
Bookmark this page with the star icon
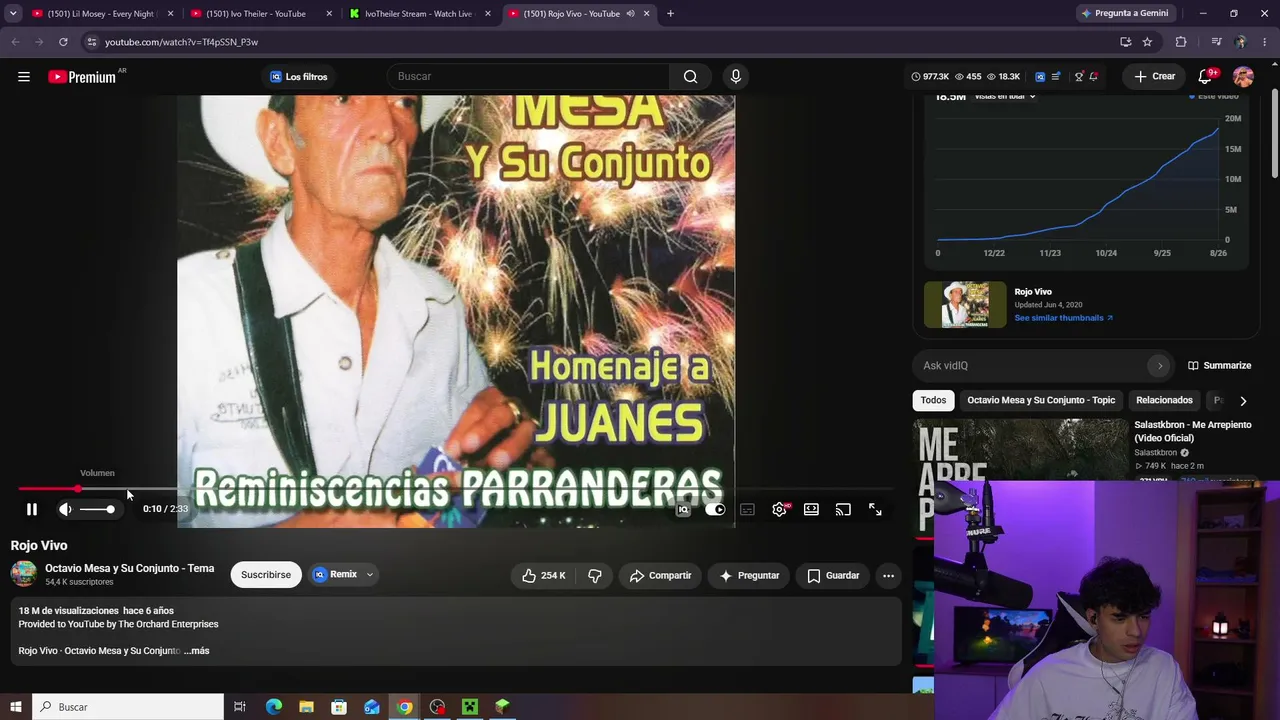click(x=1147, y=42)
